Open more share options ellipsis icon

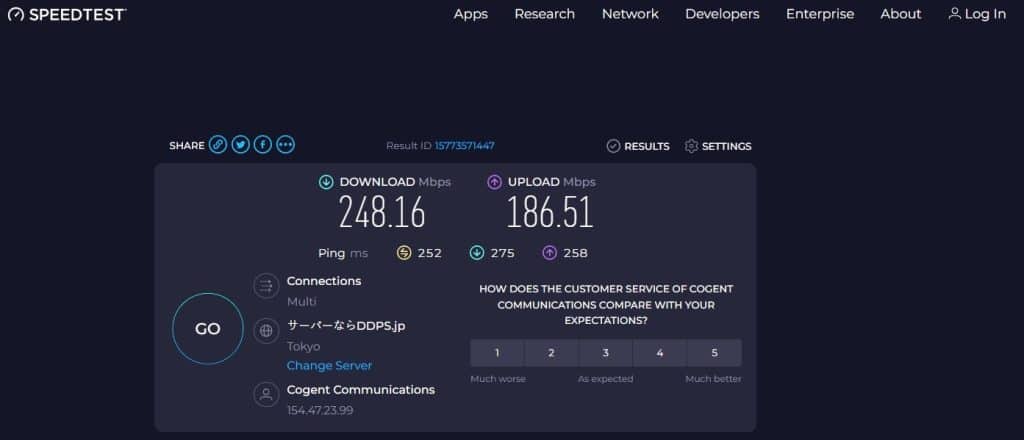pyautogui.click(x=285, y=145)
